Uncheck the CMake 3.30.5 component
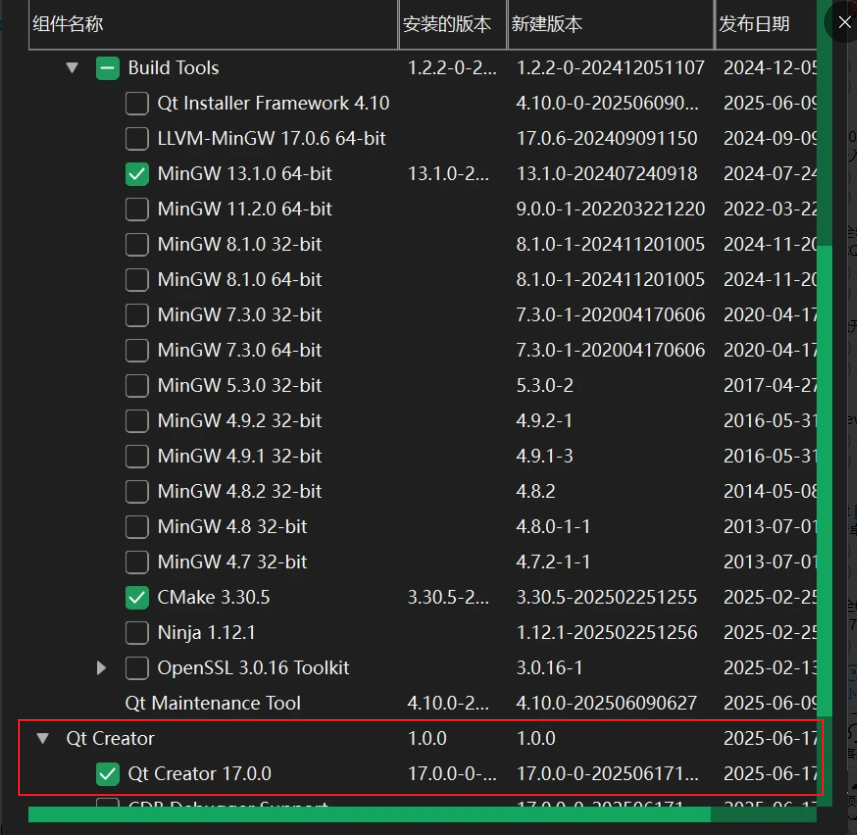Image resolution: width=857 pixels, height=835 pixels. 137,598
